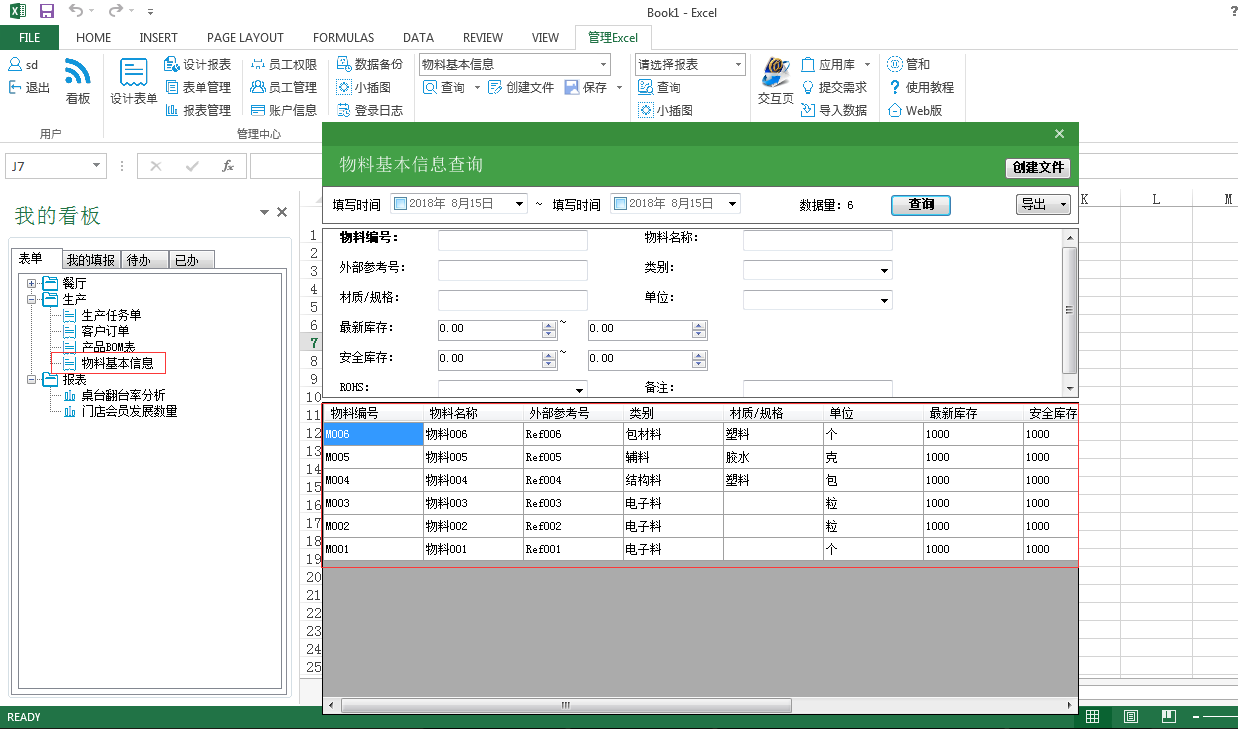Open 使用教程 tutorial
This screenshot has width=1238, height=729.
(x=921, y=87)
